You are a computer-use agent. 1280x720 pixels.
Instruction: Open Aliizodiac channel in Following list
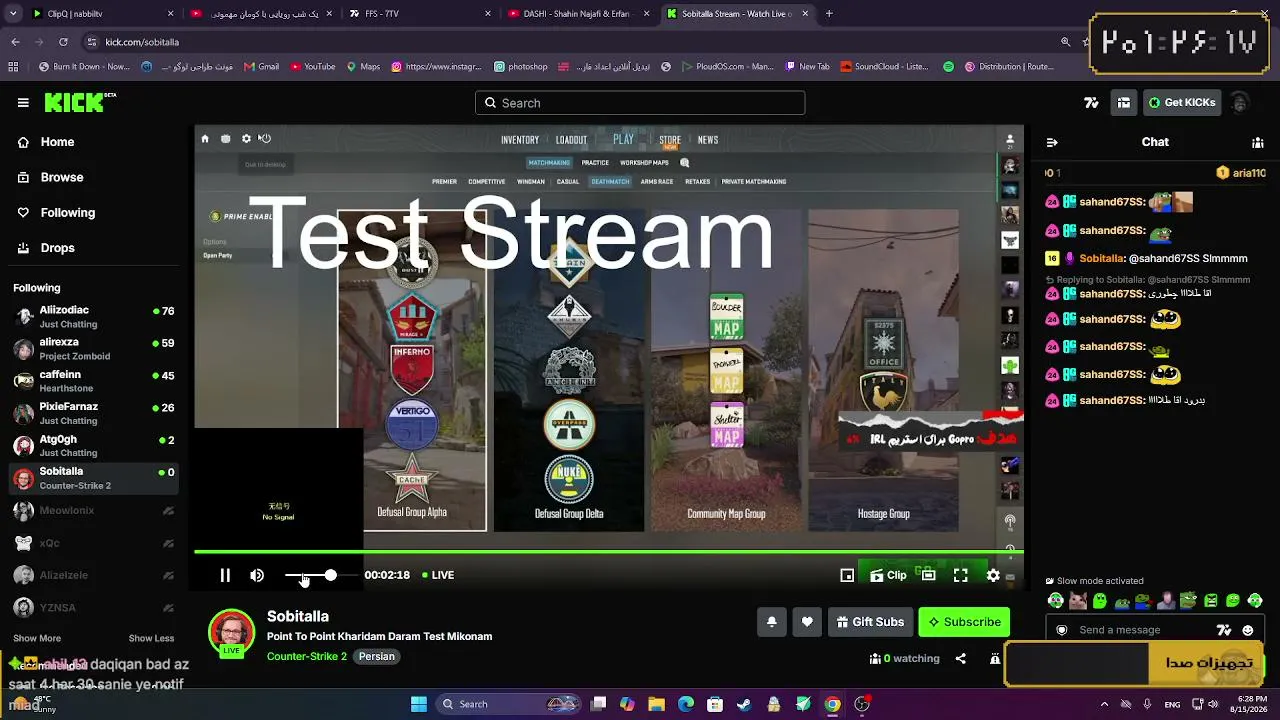pos(95,317)
